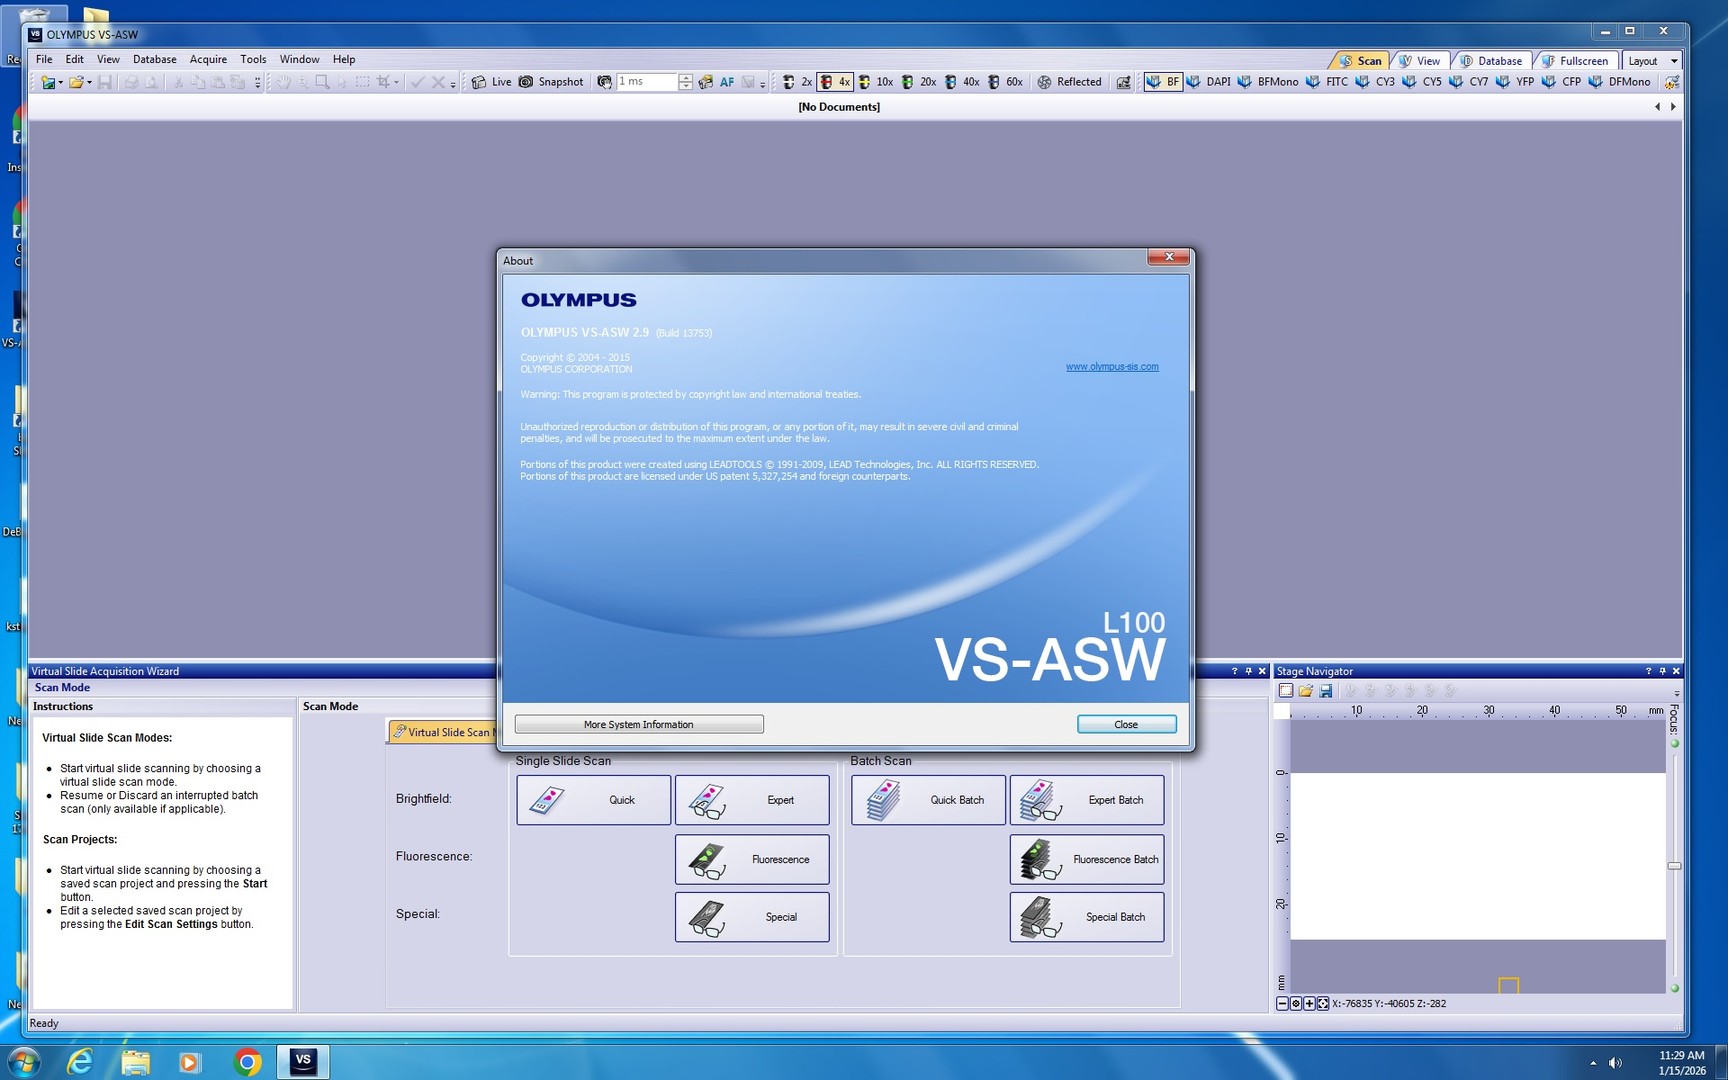Click the Reflected light toolbar button
This screenshot has width=1728, height=1080.
coord(1069,82)
